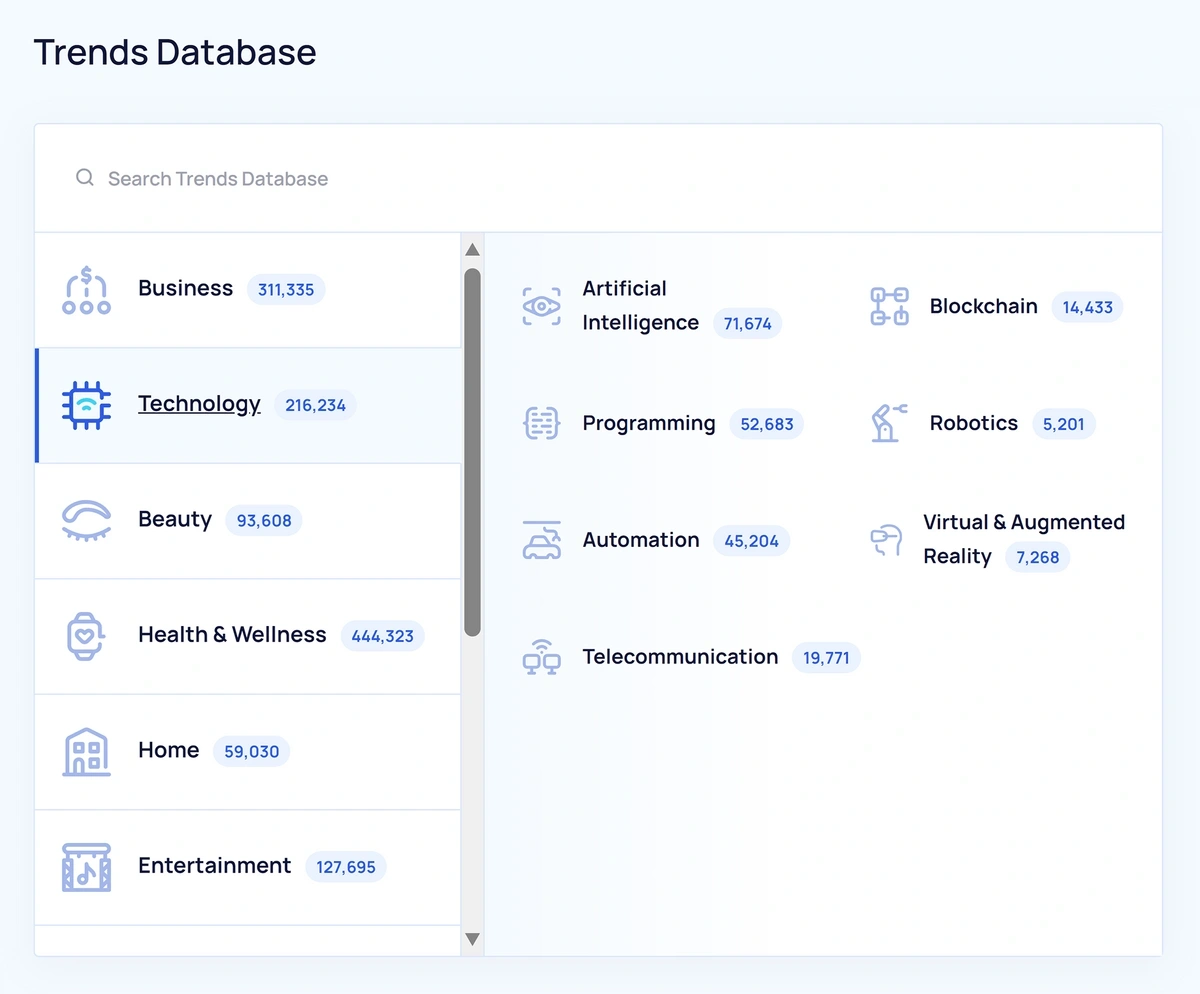Open the Programming subcategory
This screenshot has height=994, width=1200.
coord(648,423)
